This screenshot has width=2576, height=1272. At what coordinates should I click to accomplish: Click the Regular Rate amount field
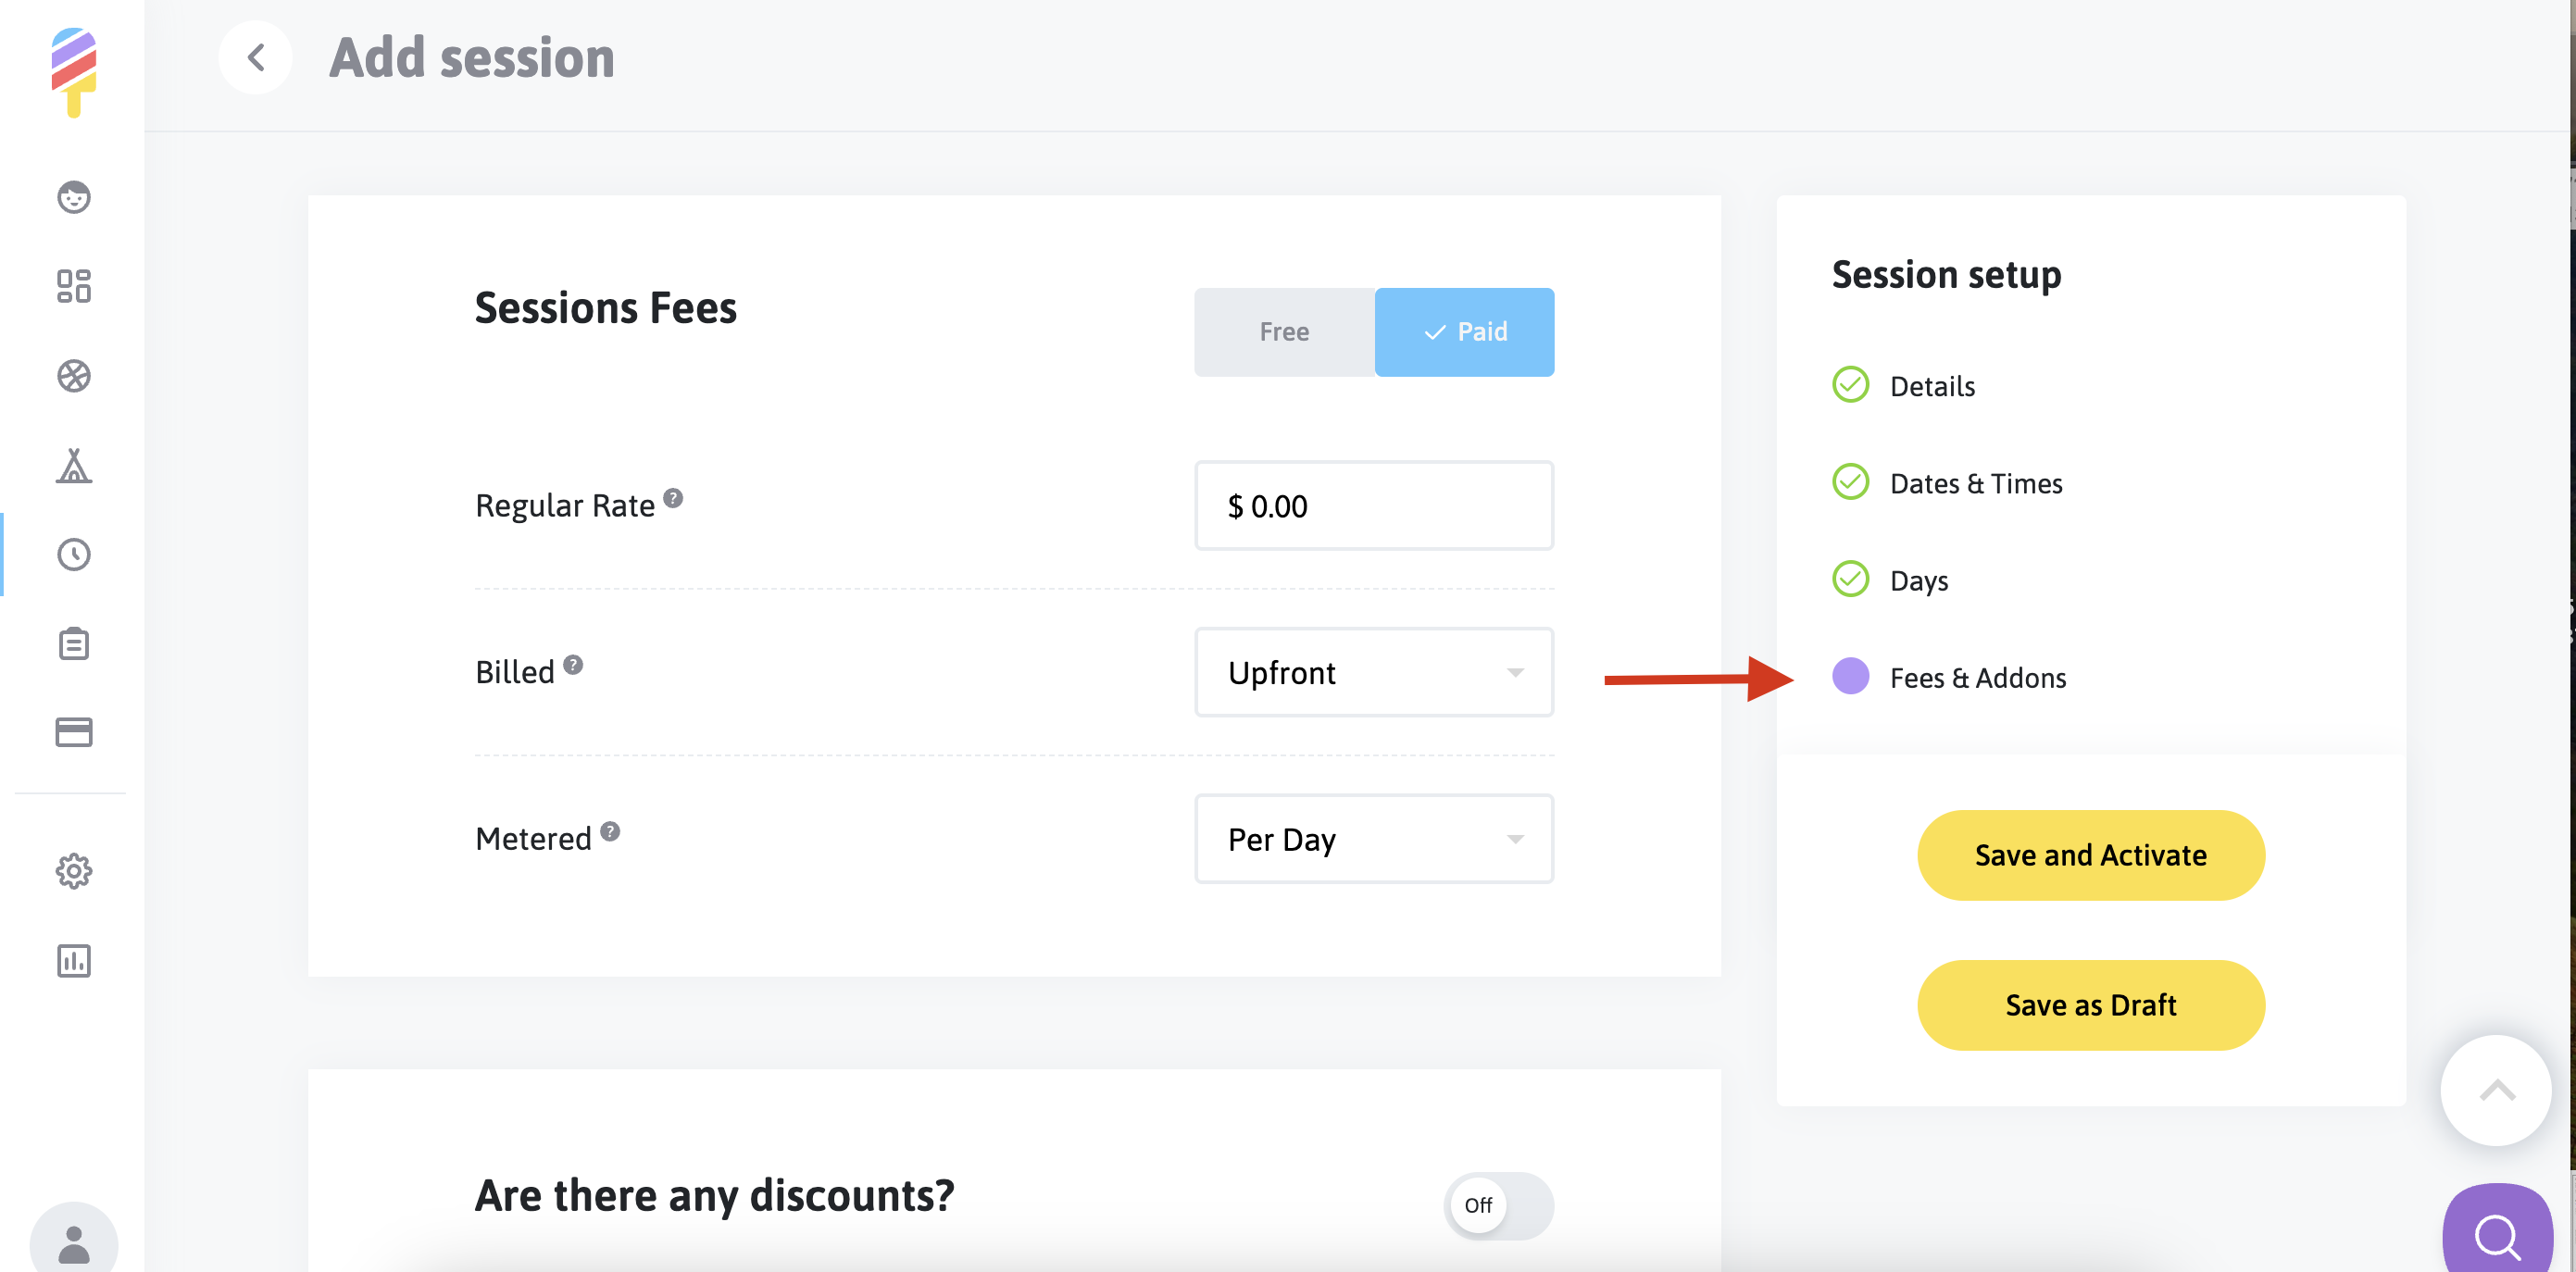point(1374,506)
